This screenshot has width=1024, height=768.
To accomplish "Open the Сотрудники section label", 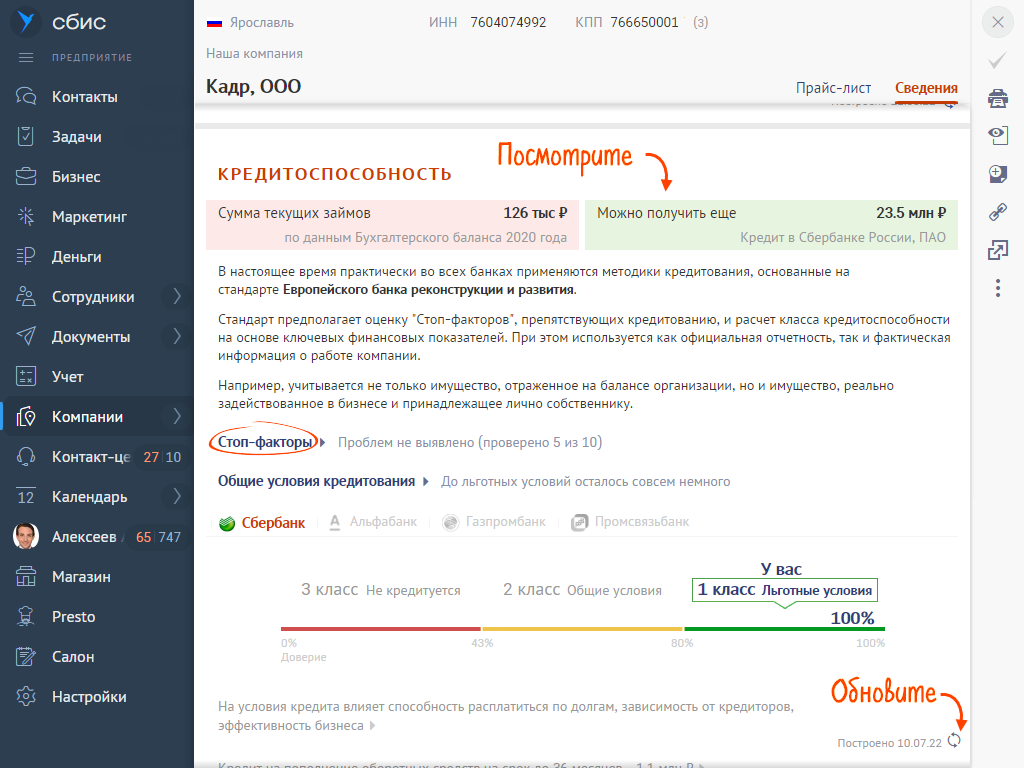I will 93,296.
